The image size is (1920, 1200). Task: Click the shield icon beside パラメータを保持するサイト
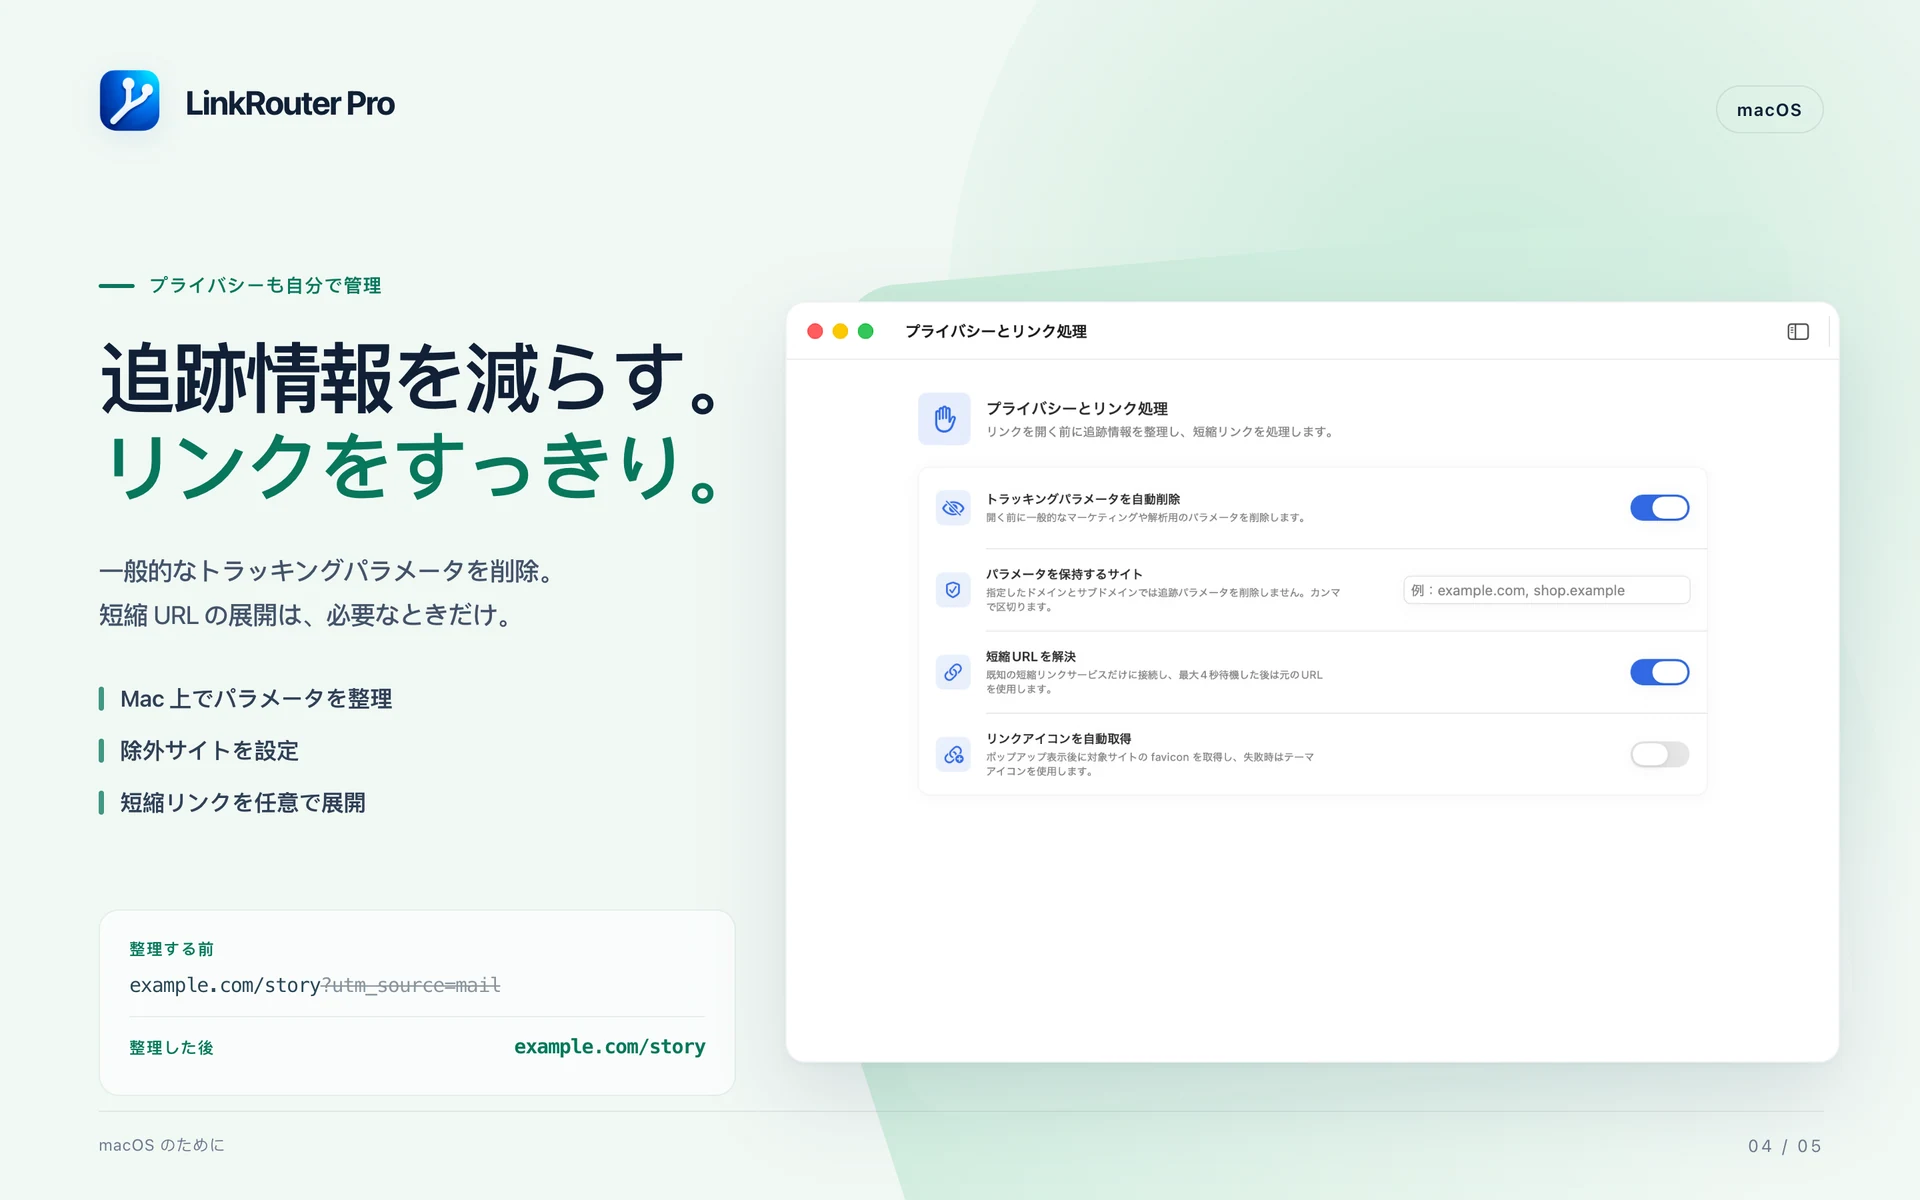point(953,590)
